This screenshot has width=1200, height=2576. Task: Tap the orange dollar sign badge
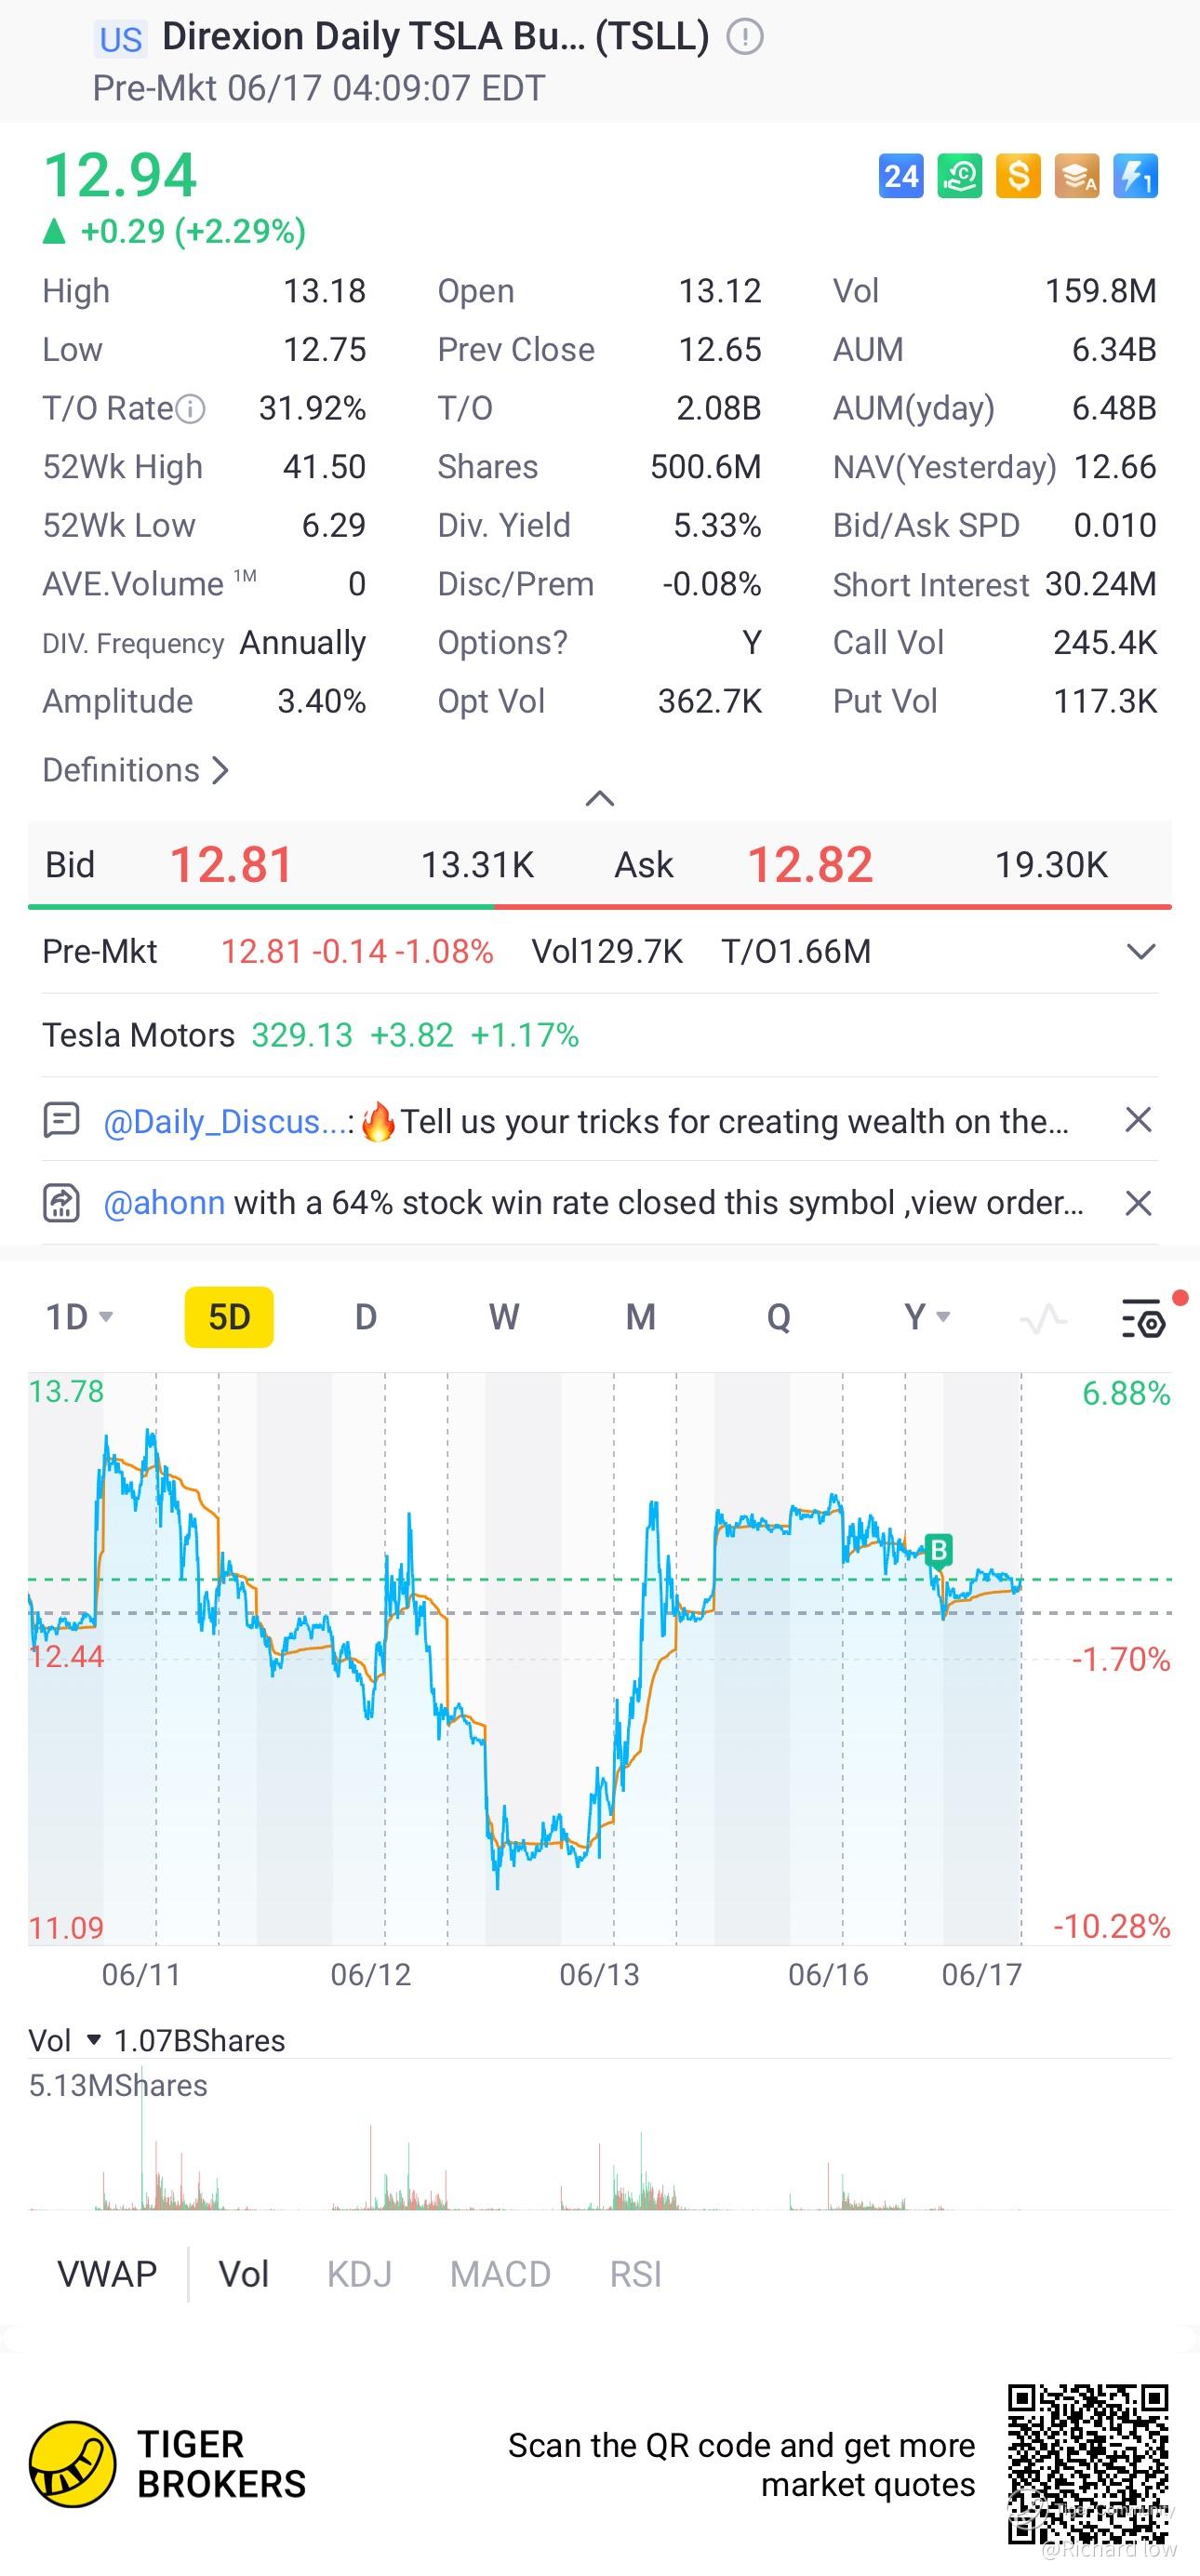[x=1018, y=177]
